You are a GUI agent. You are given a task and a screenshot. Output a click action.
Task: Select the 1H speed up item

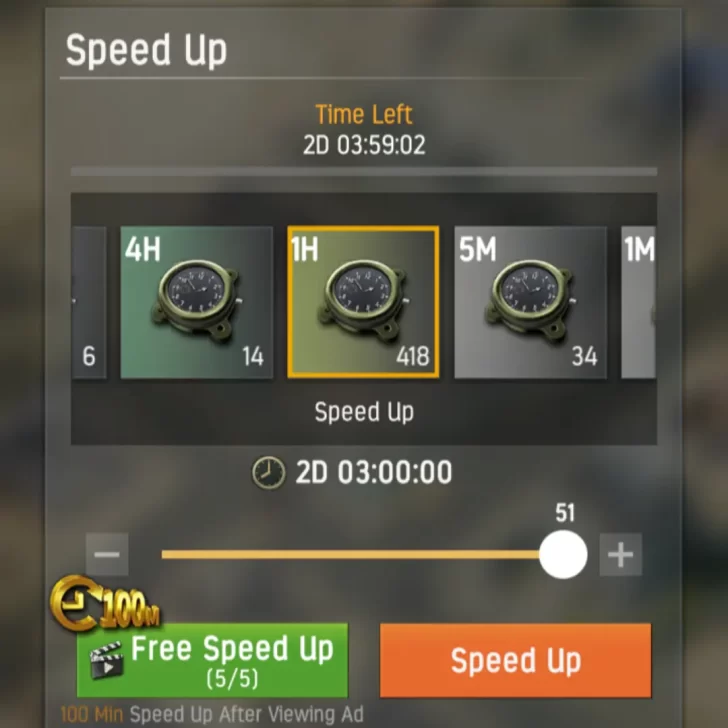tap(363, 302)
